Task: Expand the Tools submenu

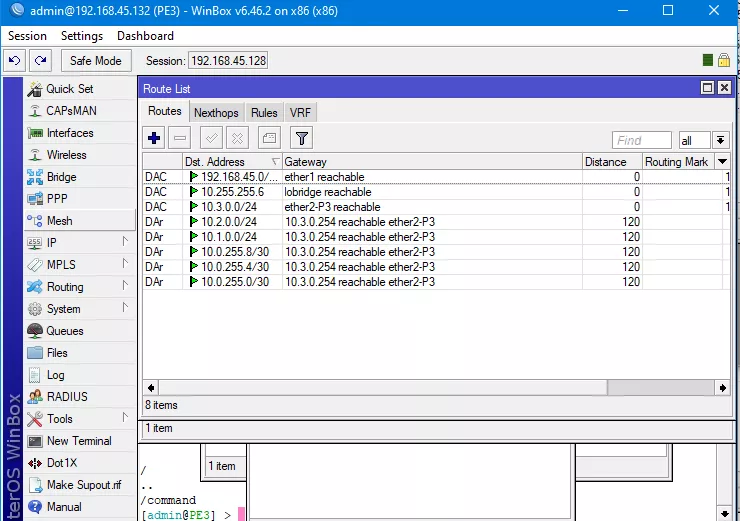Action: click(79, 419)
